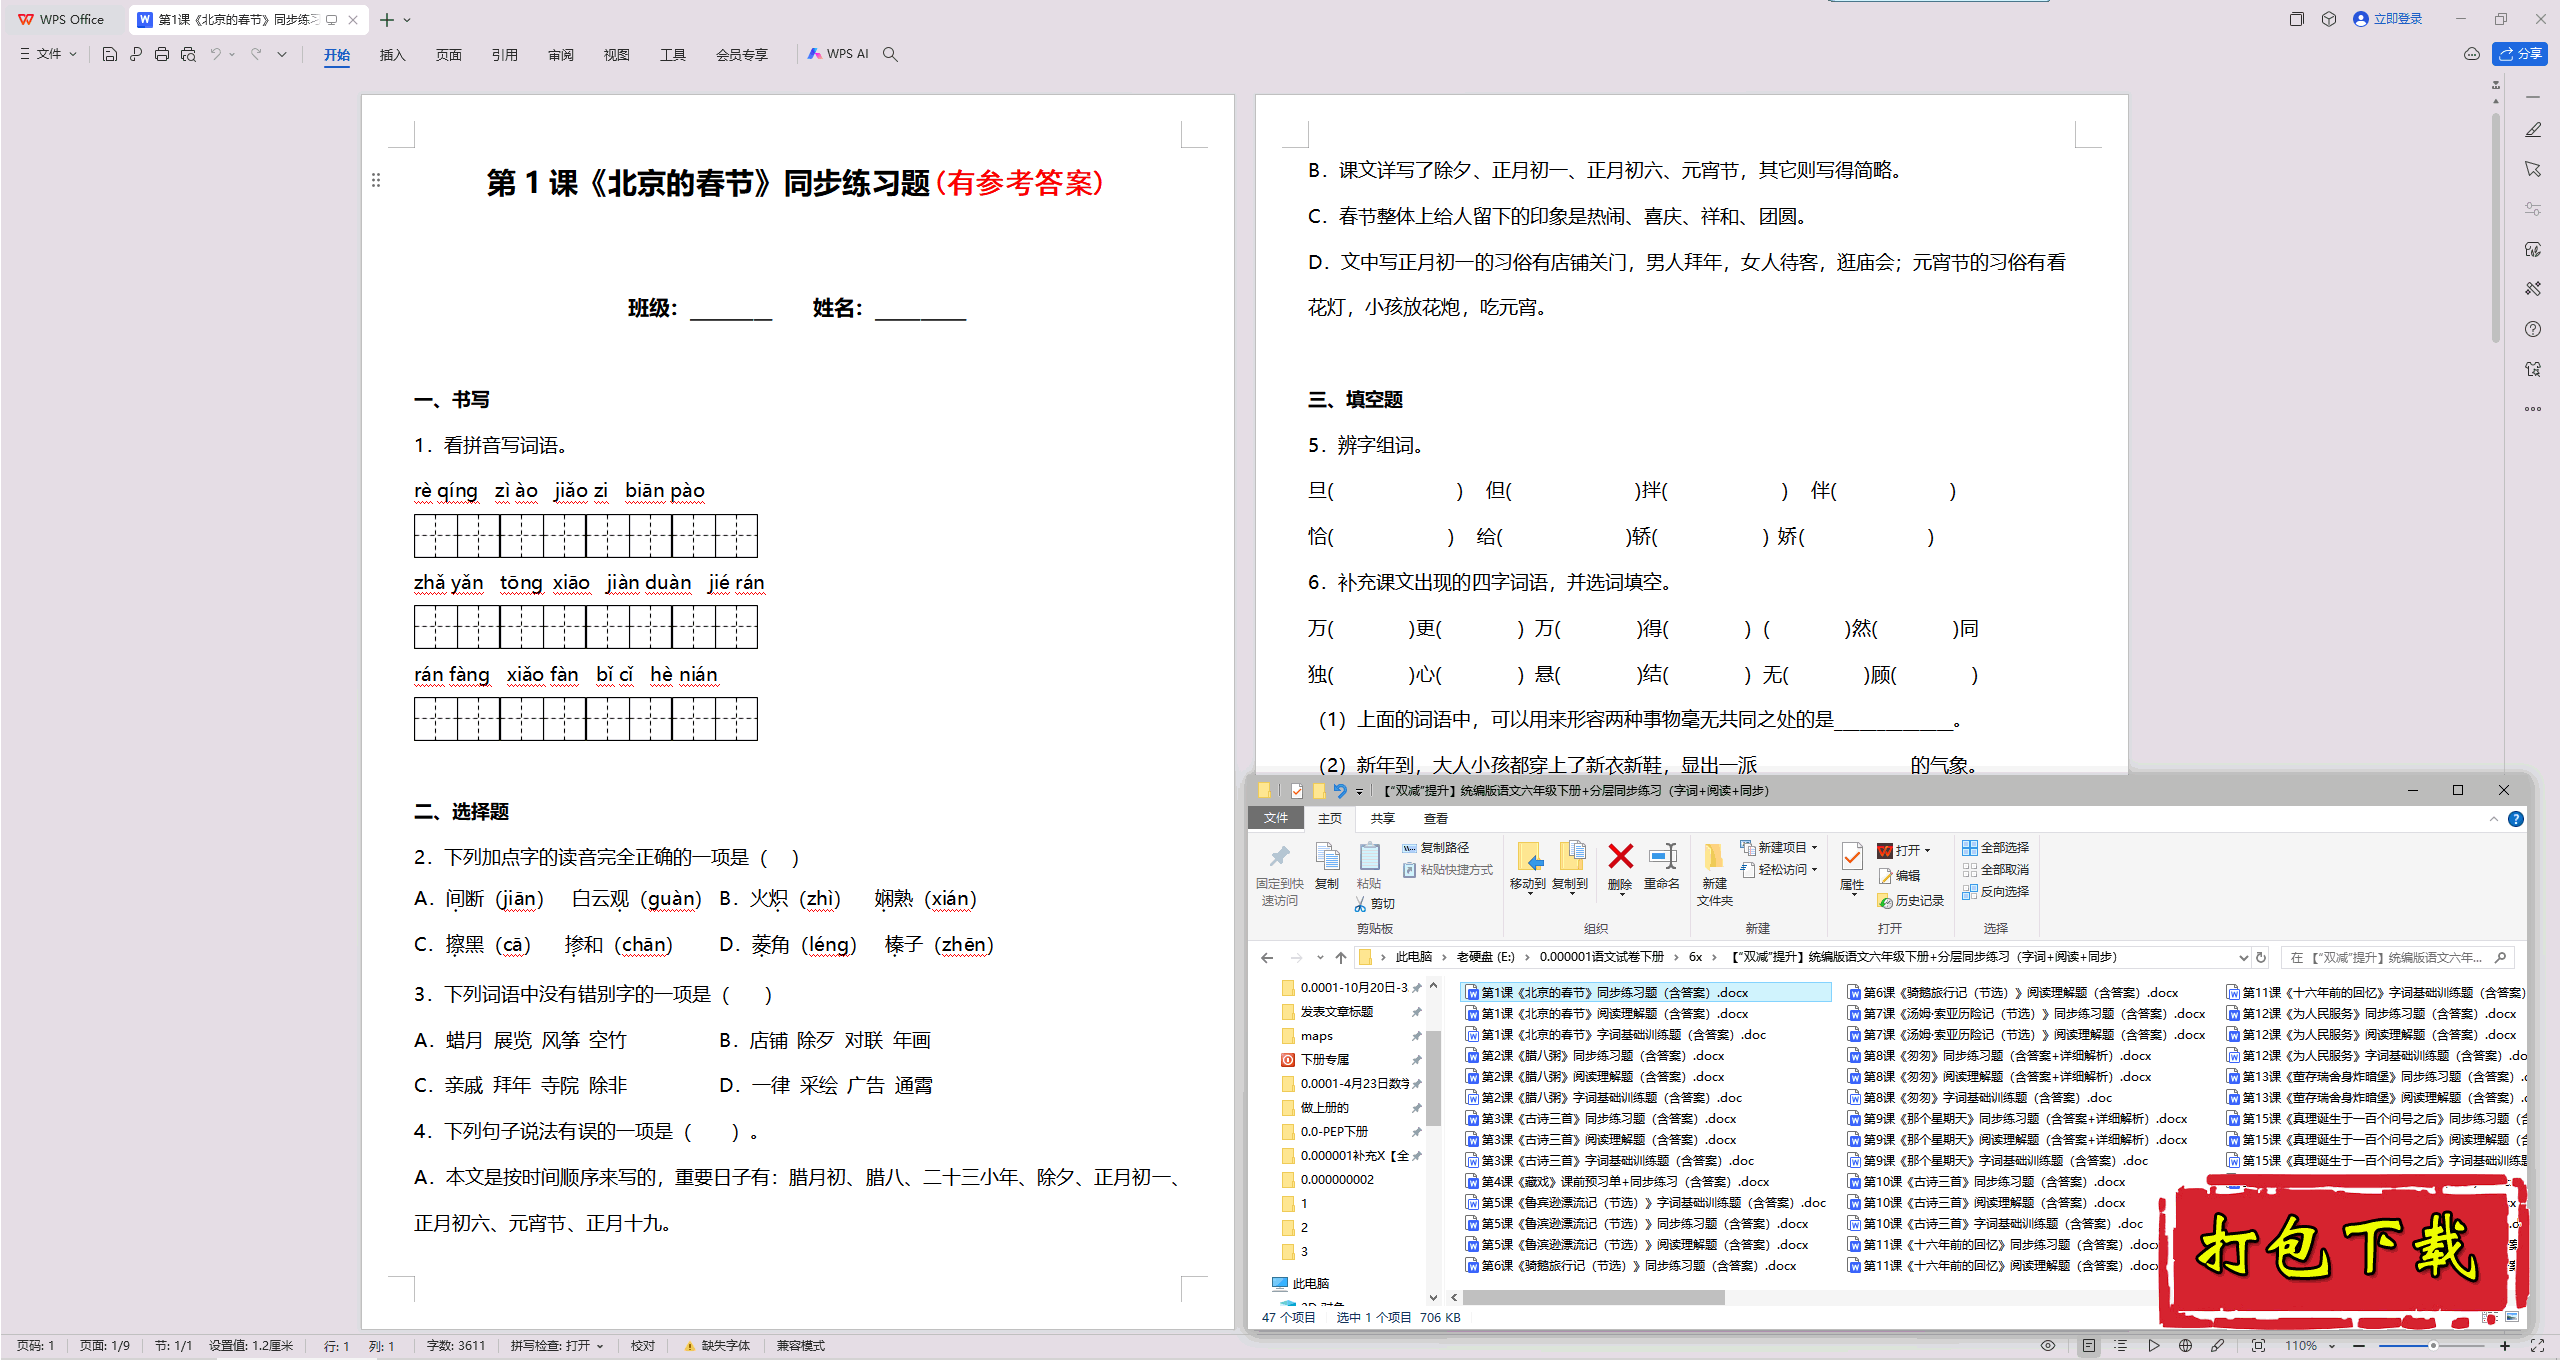Click the export-to-PDF icon in WPS toolbar
Screen dimensions: 2560x1360
click(x=136, y=54)
